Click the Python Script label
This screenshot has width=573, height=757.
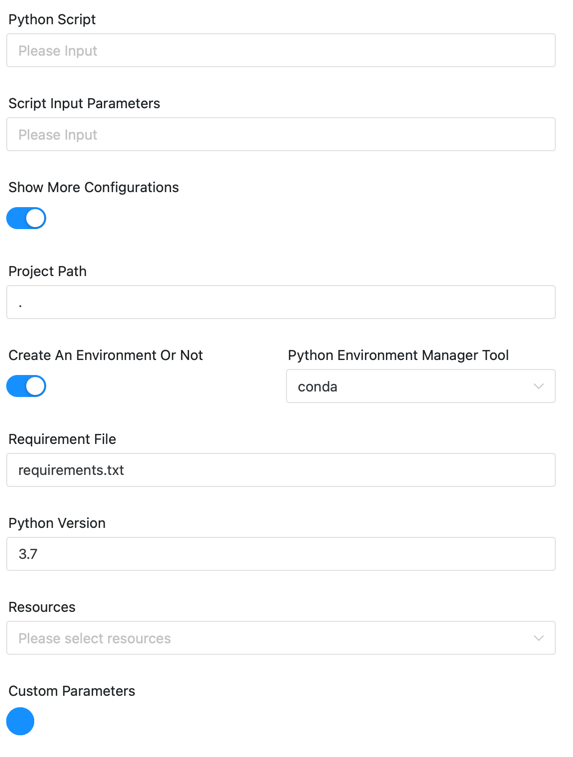point(52,19)
